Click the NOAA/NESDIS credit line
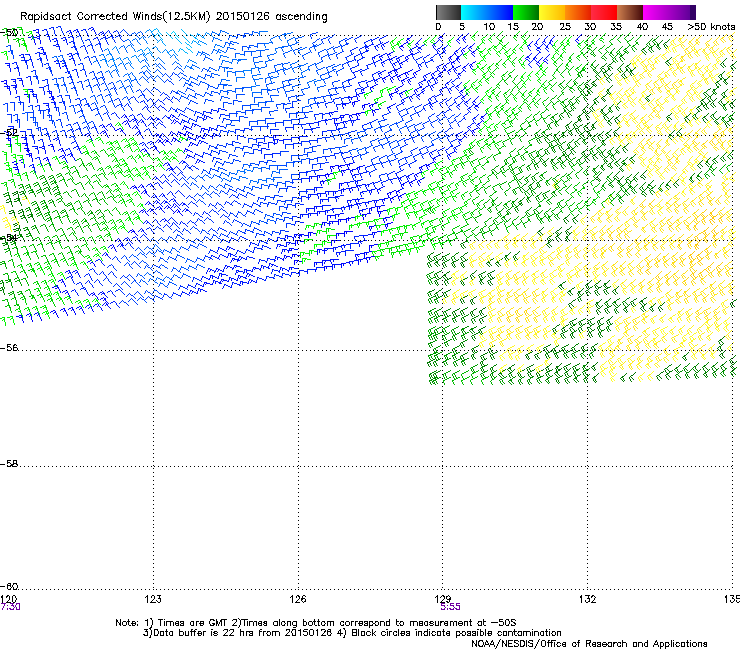The width and height of the screenshot is (740, 650). (x=589, y=644)
